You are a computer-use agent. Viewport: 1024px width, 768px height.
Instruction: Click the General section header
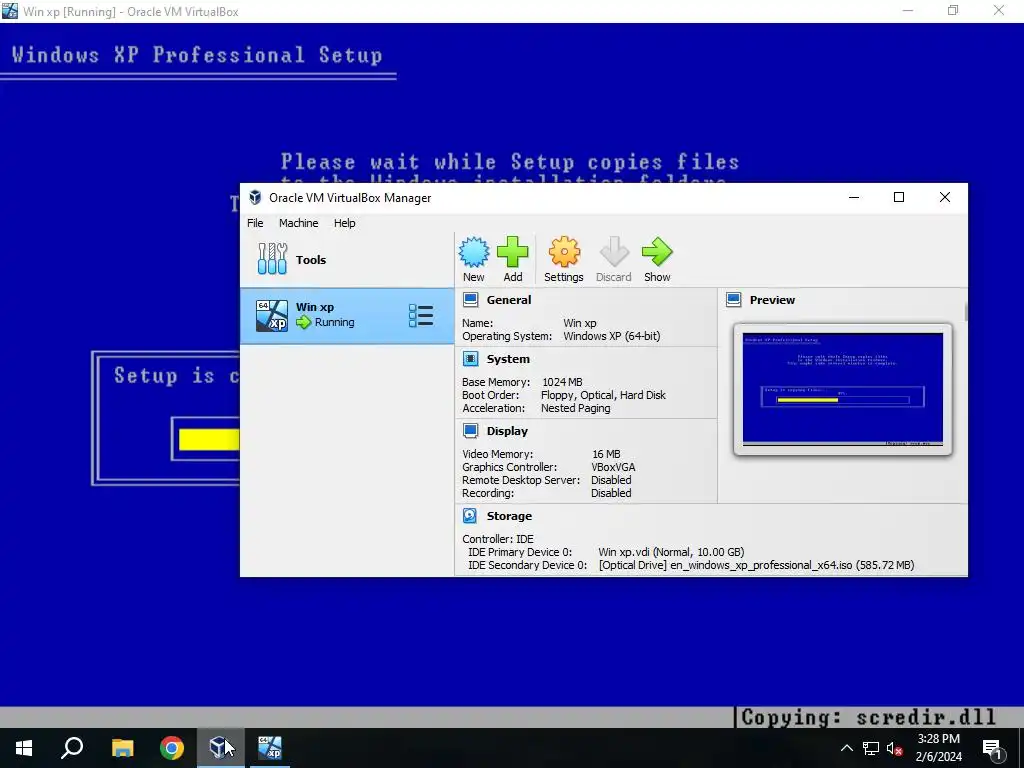point(509,300)
